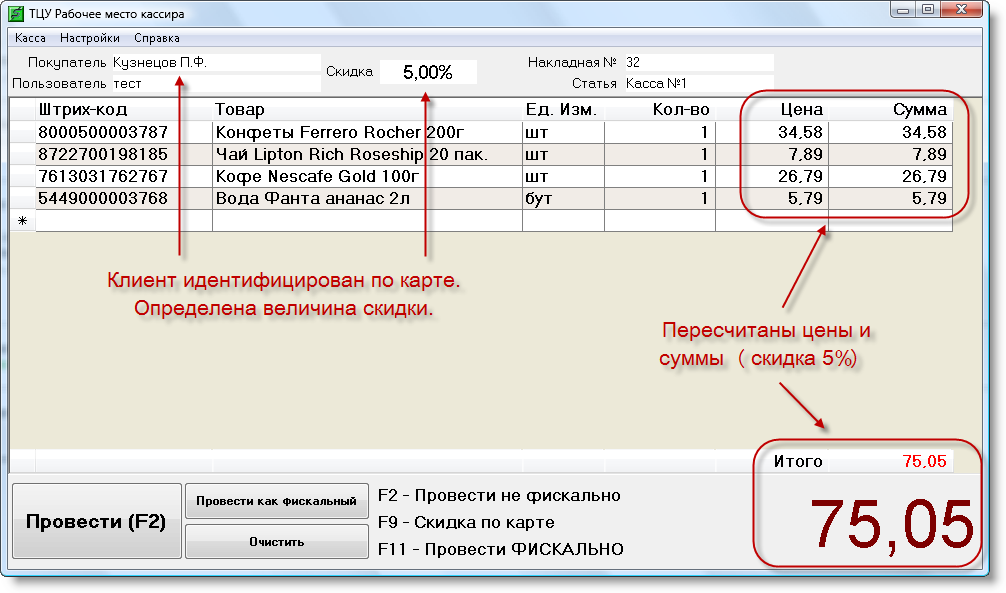1006x593 pixels.
Task: Click the app icon in the title bar
Action: click(15, 13)
